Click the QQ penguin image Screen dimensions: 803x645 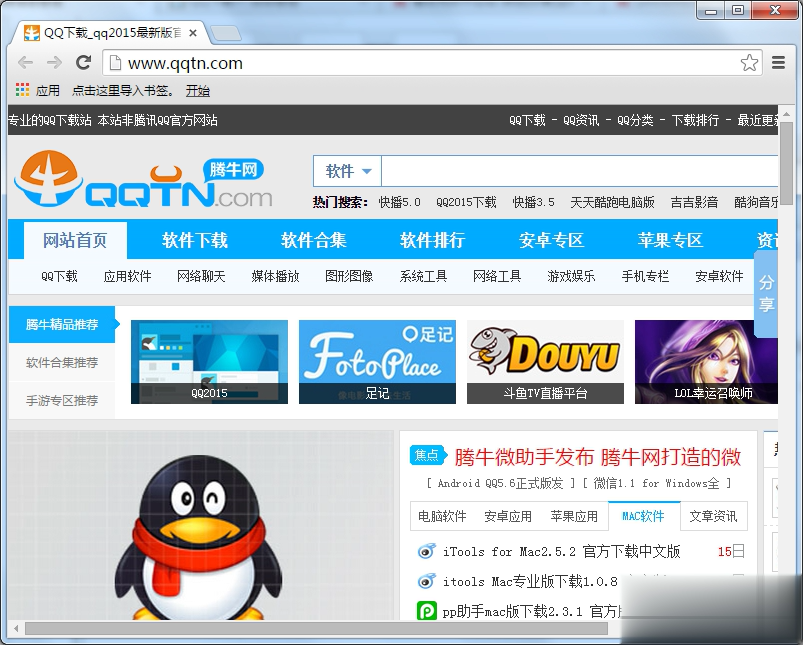[x=198, y=537]
